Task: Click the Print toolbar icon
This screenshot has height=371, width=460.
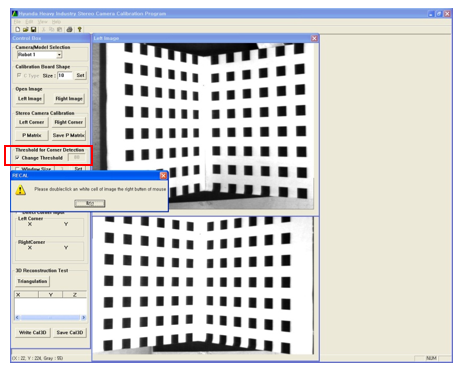Action: point(69,30)
